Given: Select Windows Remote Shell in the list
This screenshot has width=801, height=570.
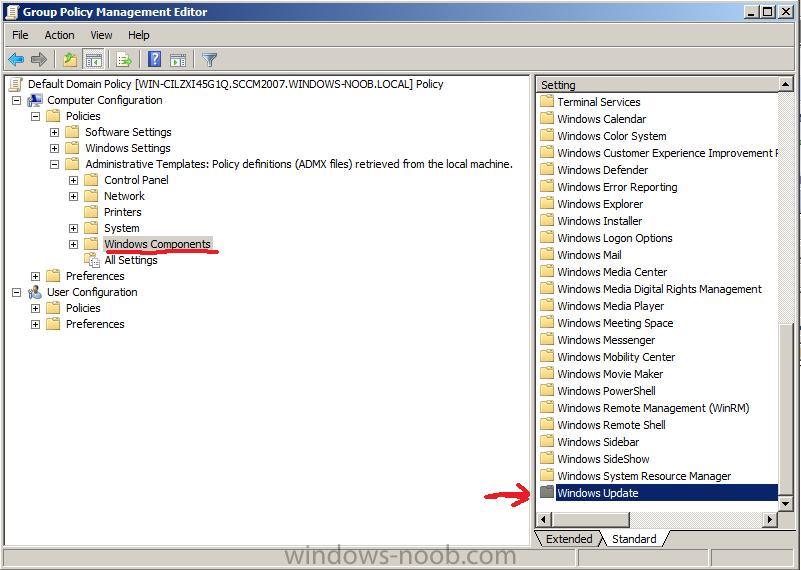Looking at the screenshot, I should click(x=611, y=425).
